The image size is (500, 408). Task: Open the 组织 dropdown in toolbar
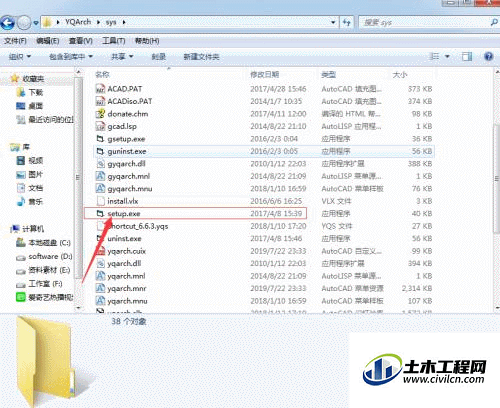coord(20,57)
